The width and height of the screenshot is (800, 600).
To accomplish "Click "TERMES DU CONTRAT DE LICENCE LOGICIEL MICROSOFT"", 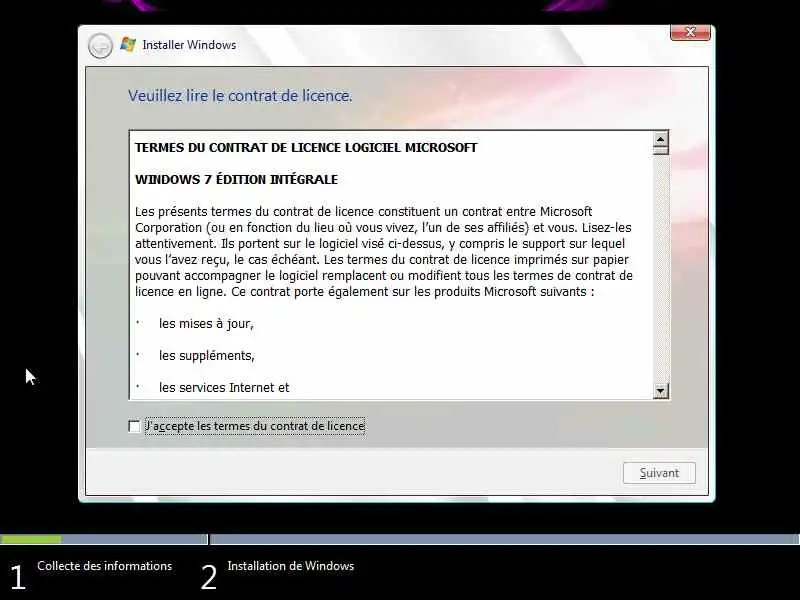I will (306, 148).
